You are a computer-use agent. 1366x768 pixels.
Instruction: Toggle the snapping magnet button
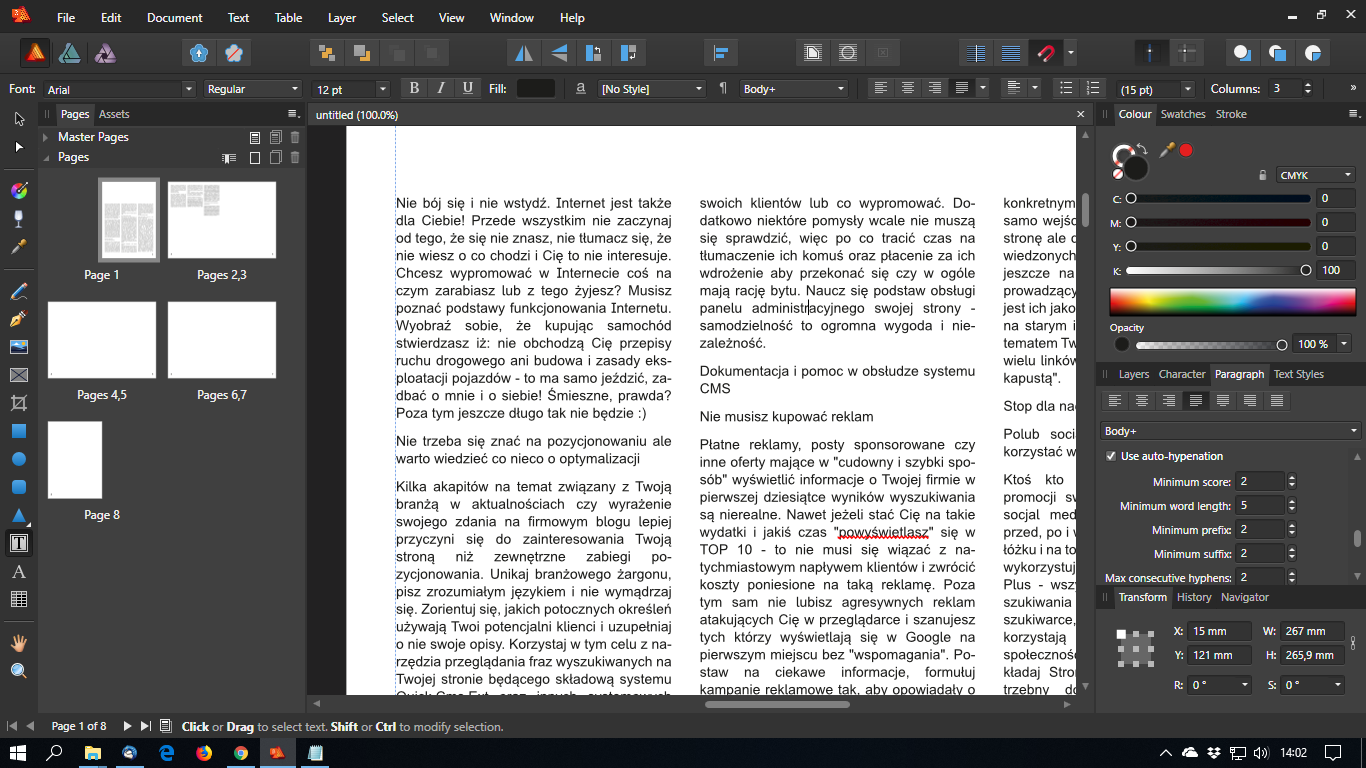coord(1046,53)
